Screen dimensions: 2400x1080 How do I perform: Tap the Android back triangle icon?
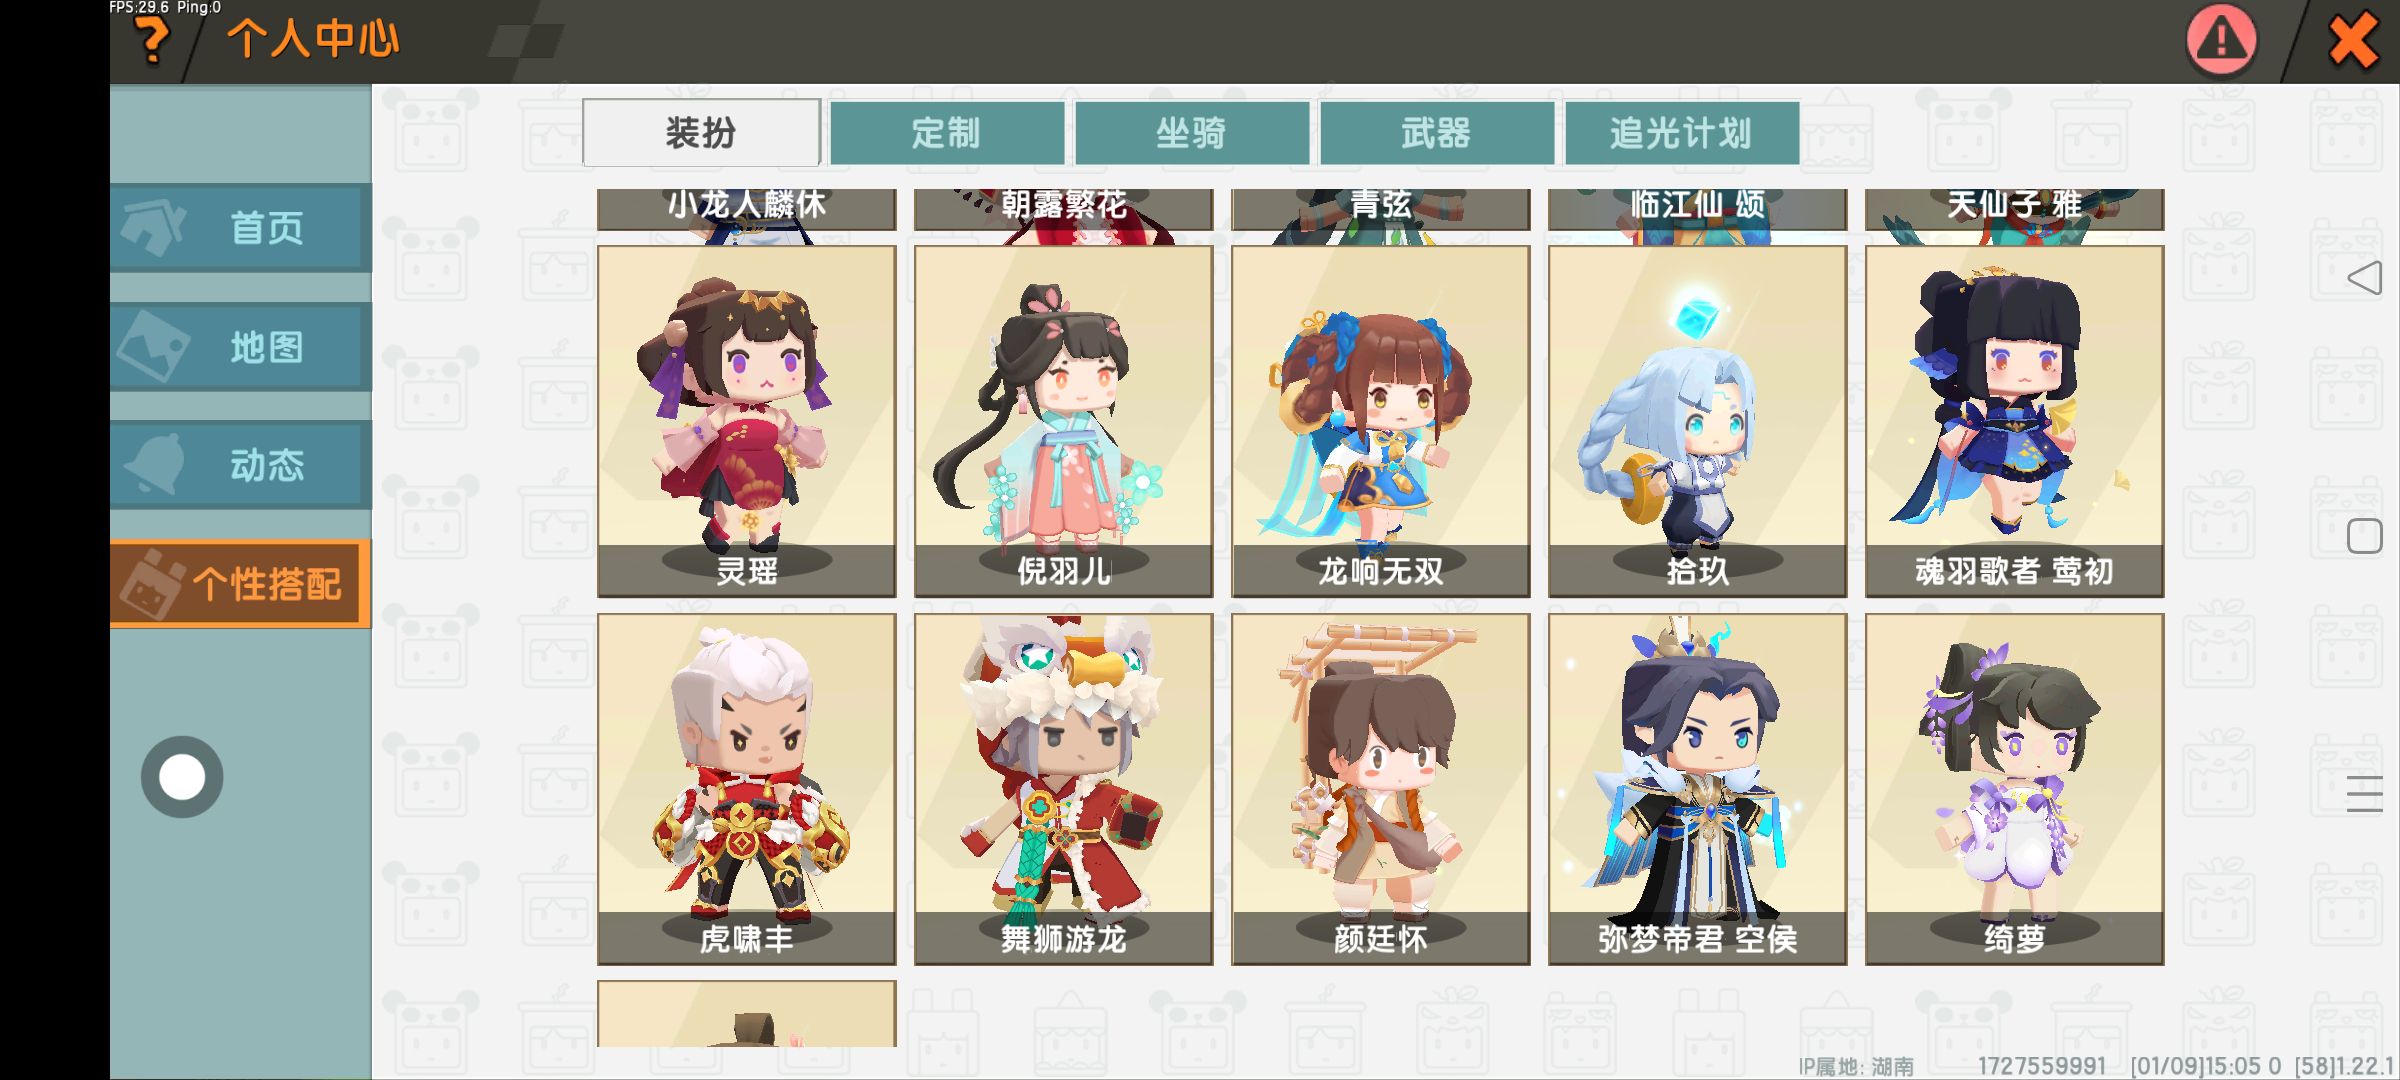pos(2364,278)
